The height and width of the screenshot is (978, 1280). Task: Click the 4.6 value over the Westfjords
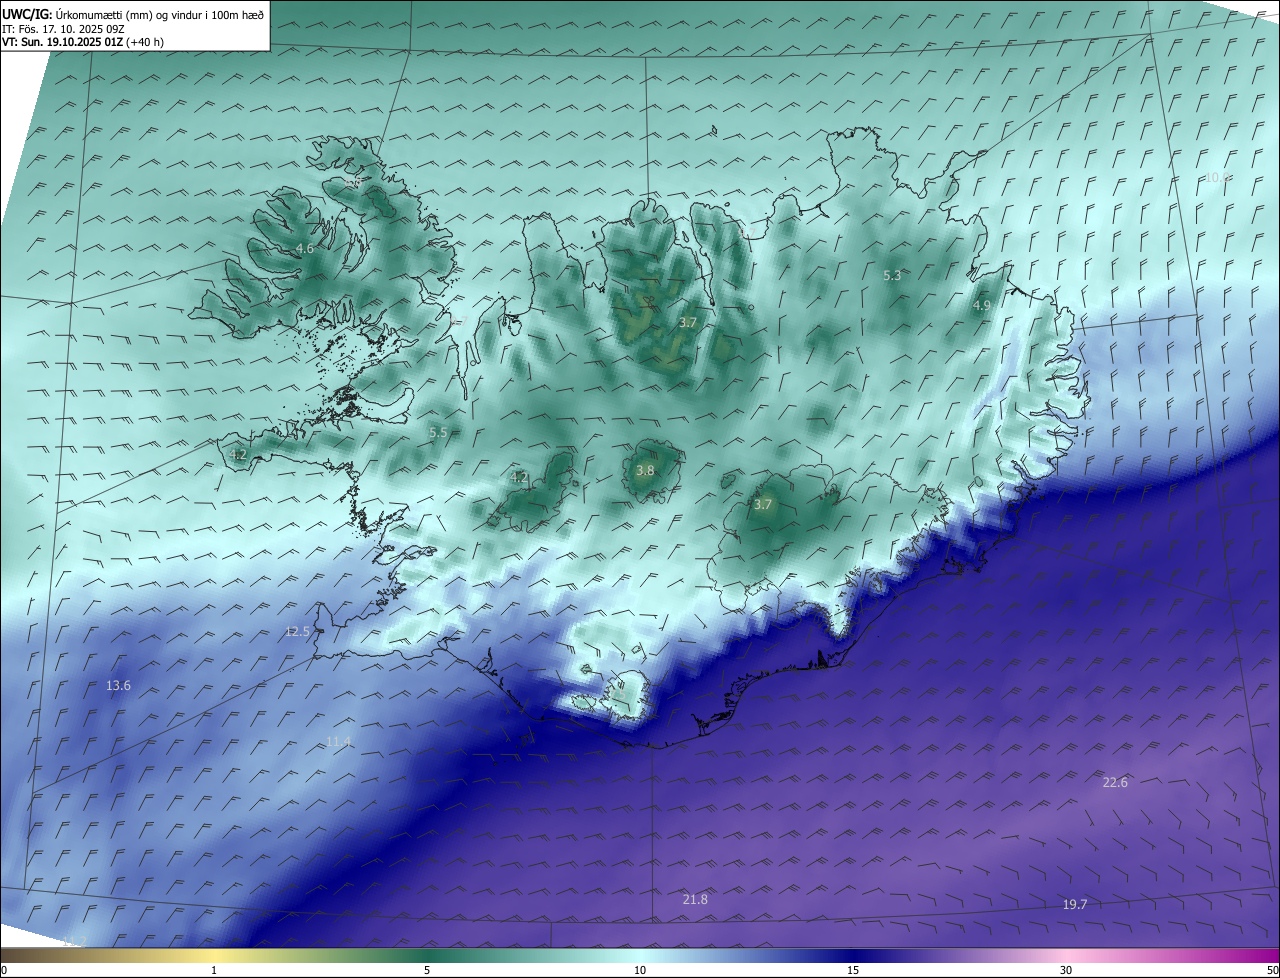point(305,248)
